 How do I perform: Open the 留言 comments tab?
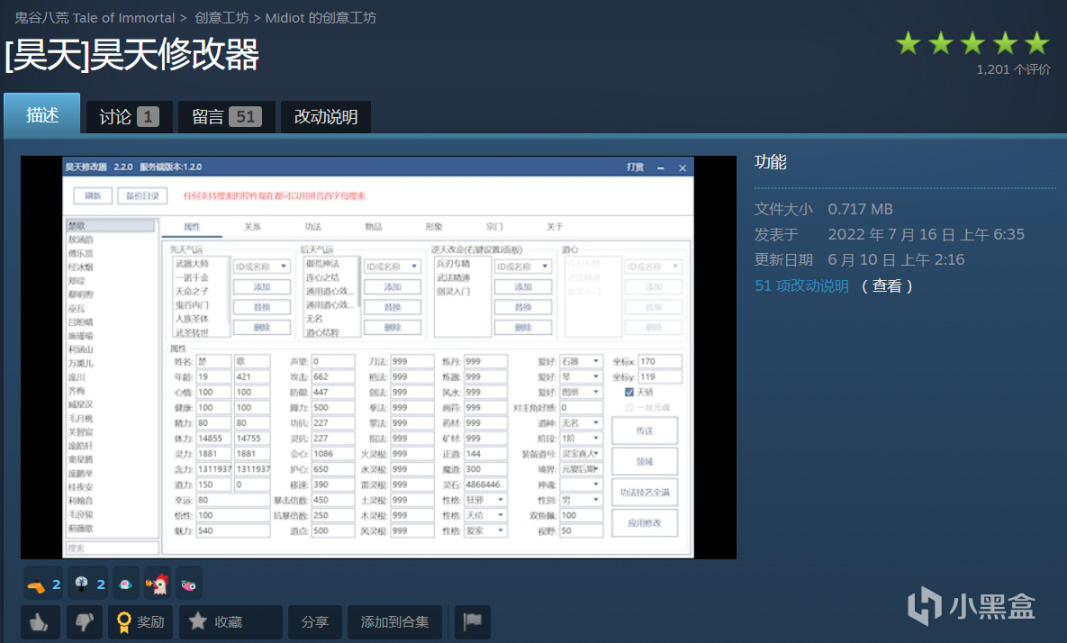tap(227, 117)
